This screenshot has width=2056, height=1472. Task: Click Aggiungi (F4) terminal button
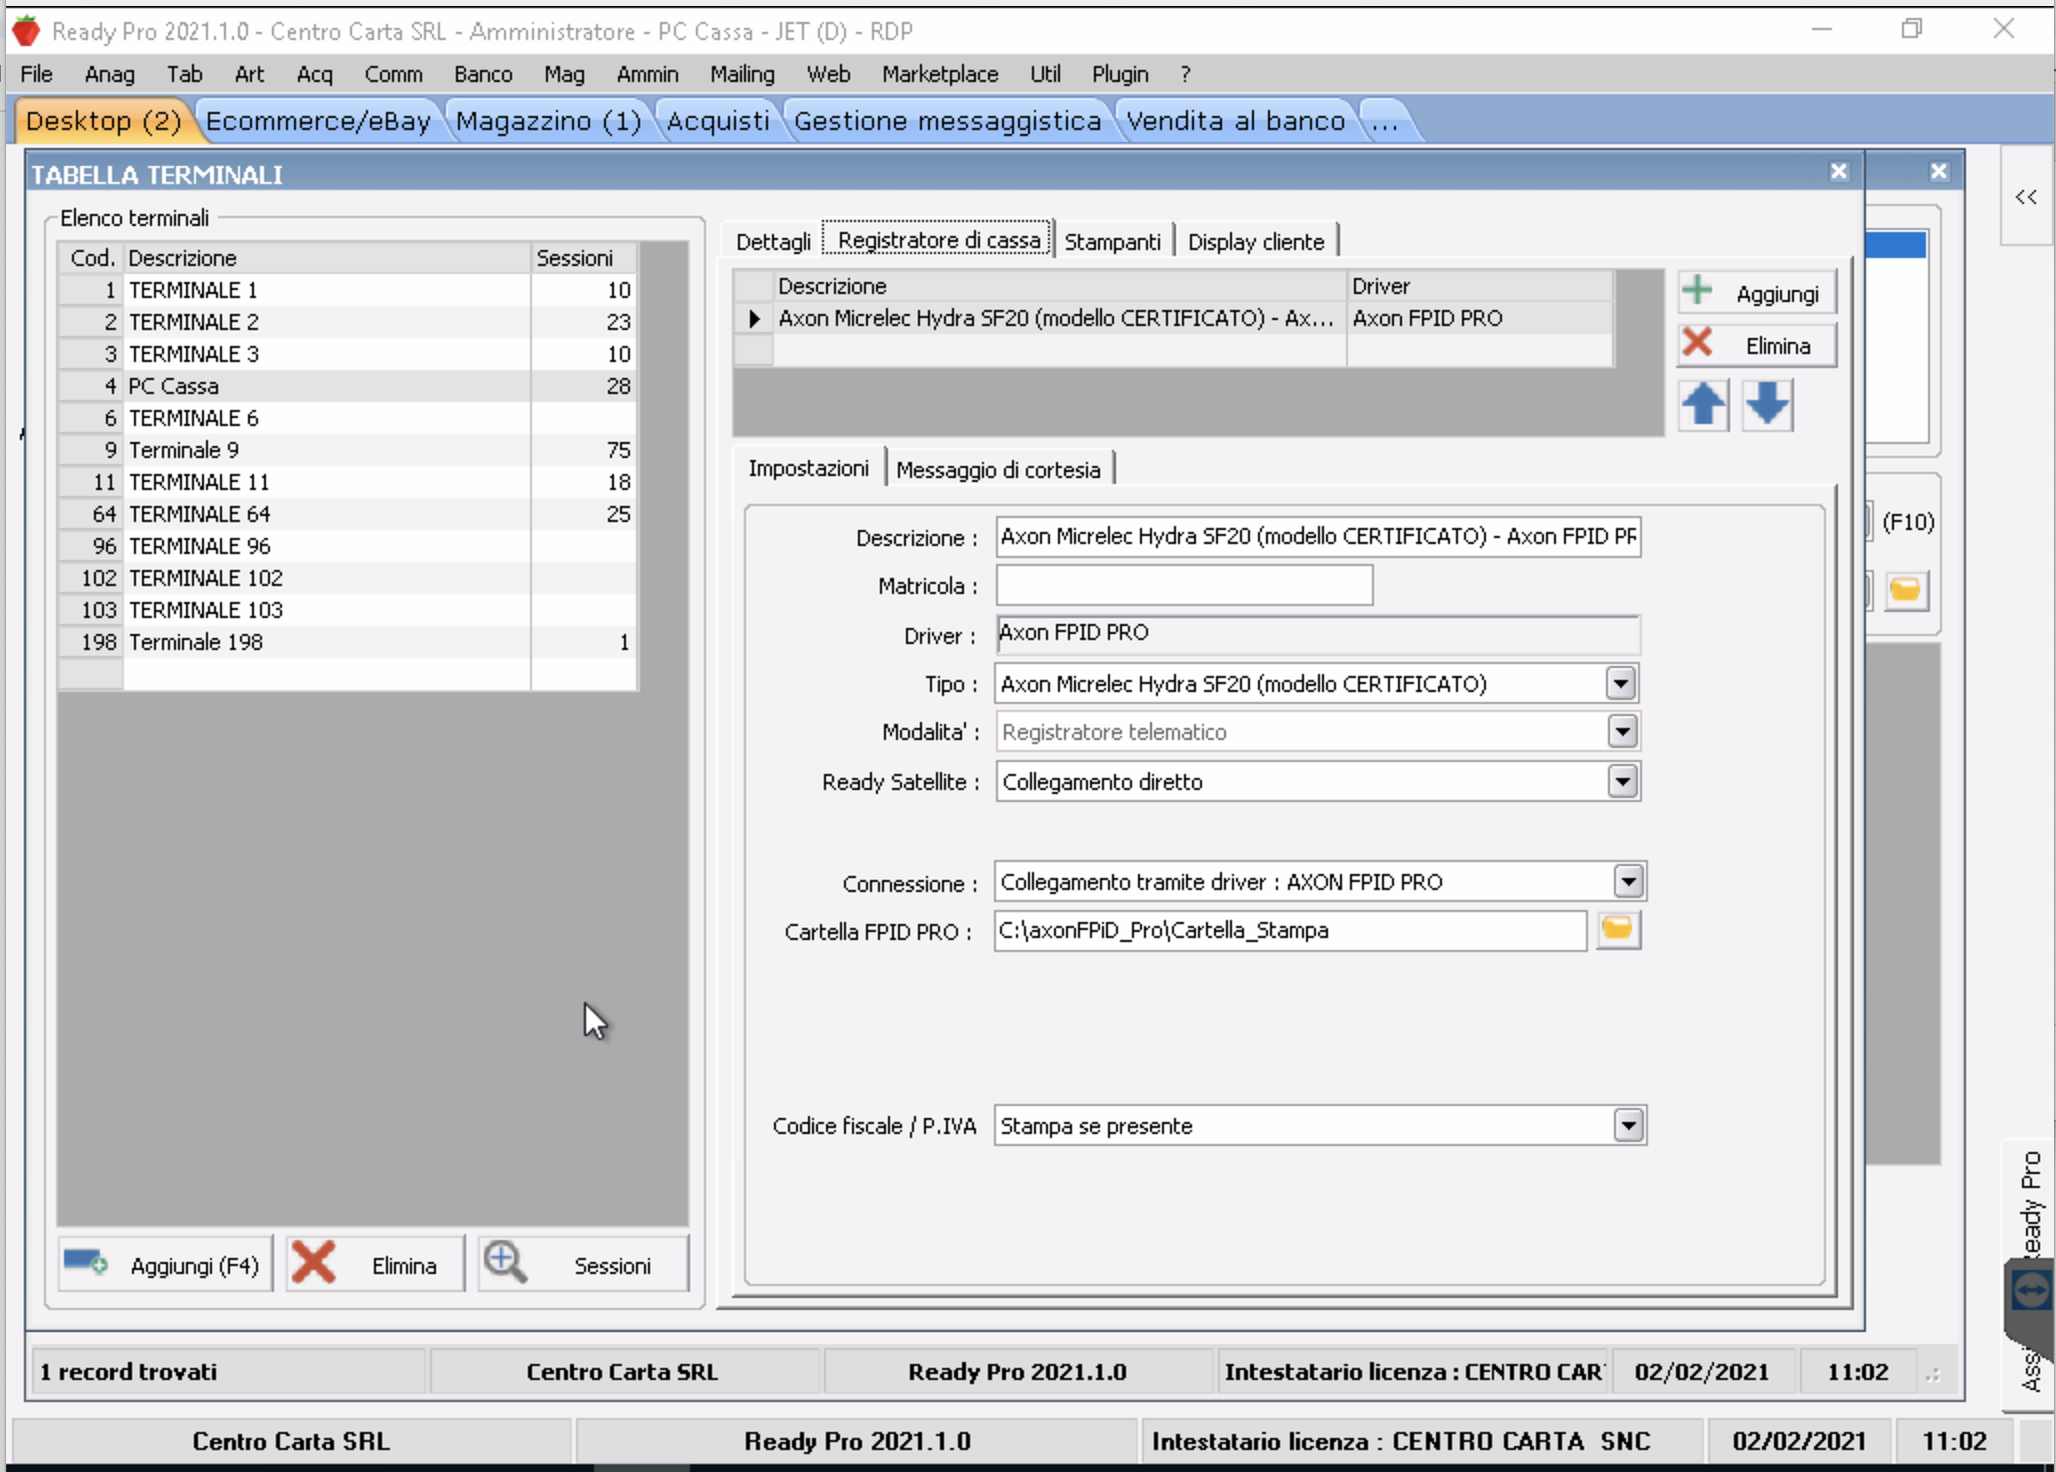click(165, 1265)
